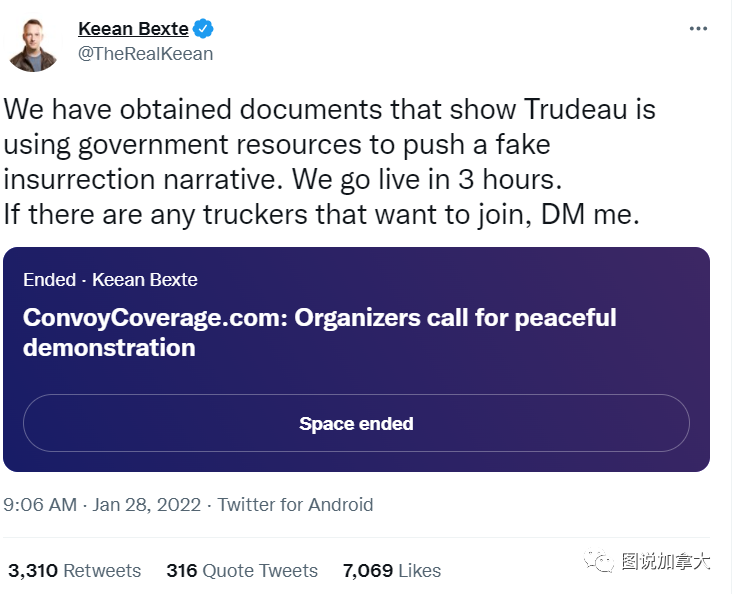Image resolution: width=734 pixels, height=594 pixels.
Task: Open the ConvoyCoverage.com Space title
Action: [320, 332]
